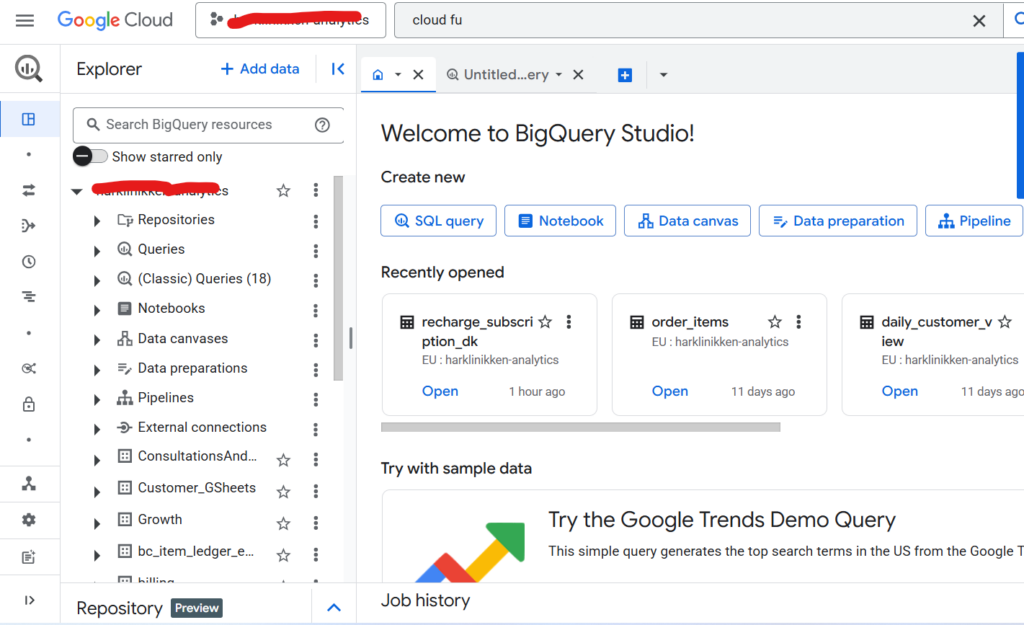Click the blue new tab plus icon

625,75
